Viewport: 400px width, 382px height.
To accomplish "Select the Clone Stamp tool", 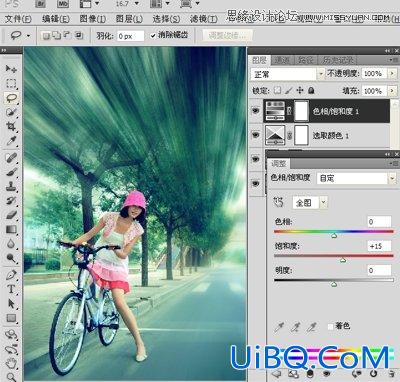I will tap(11, 186).
